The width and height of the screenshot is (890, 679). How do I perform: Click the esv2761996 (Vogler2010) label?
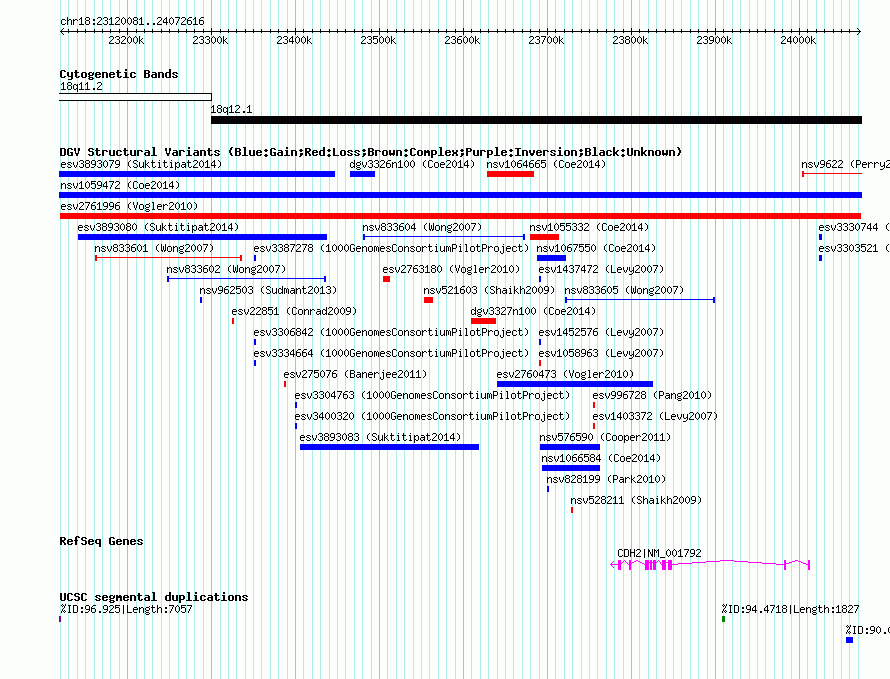129,206
